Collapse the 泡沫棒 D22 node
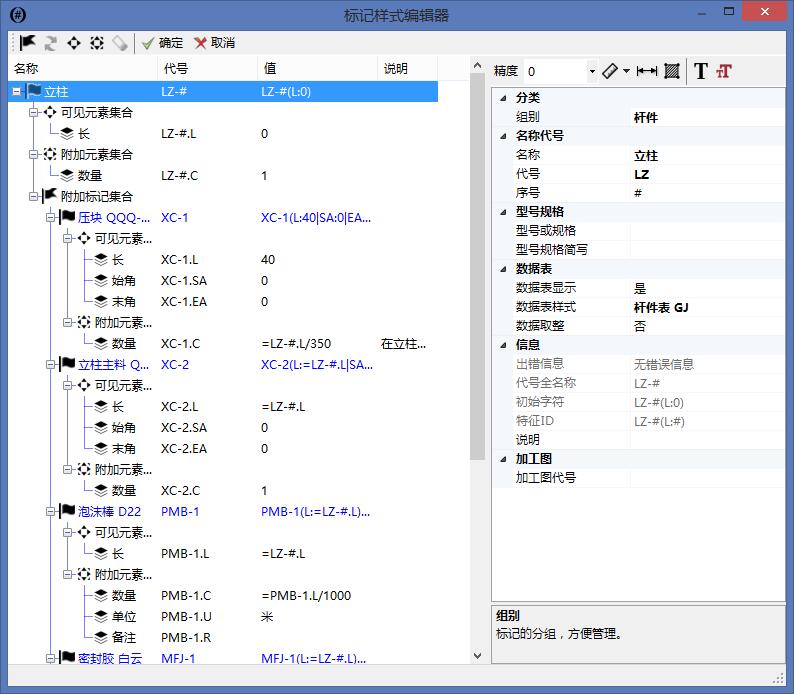The image size is (794, 694). point(50,511)
